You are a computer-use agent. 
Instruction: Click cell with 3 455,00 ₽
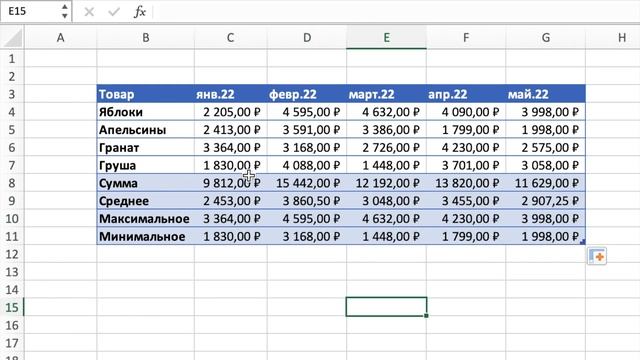click(x=466, y=201)
